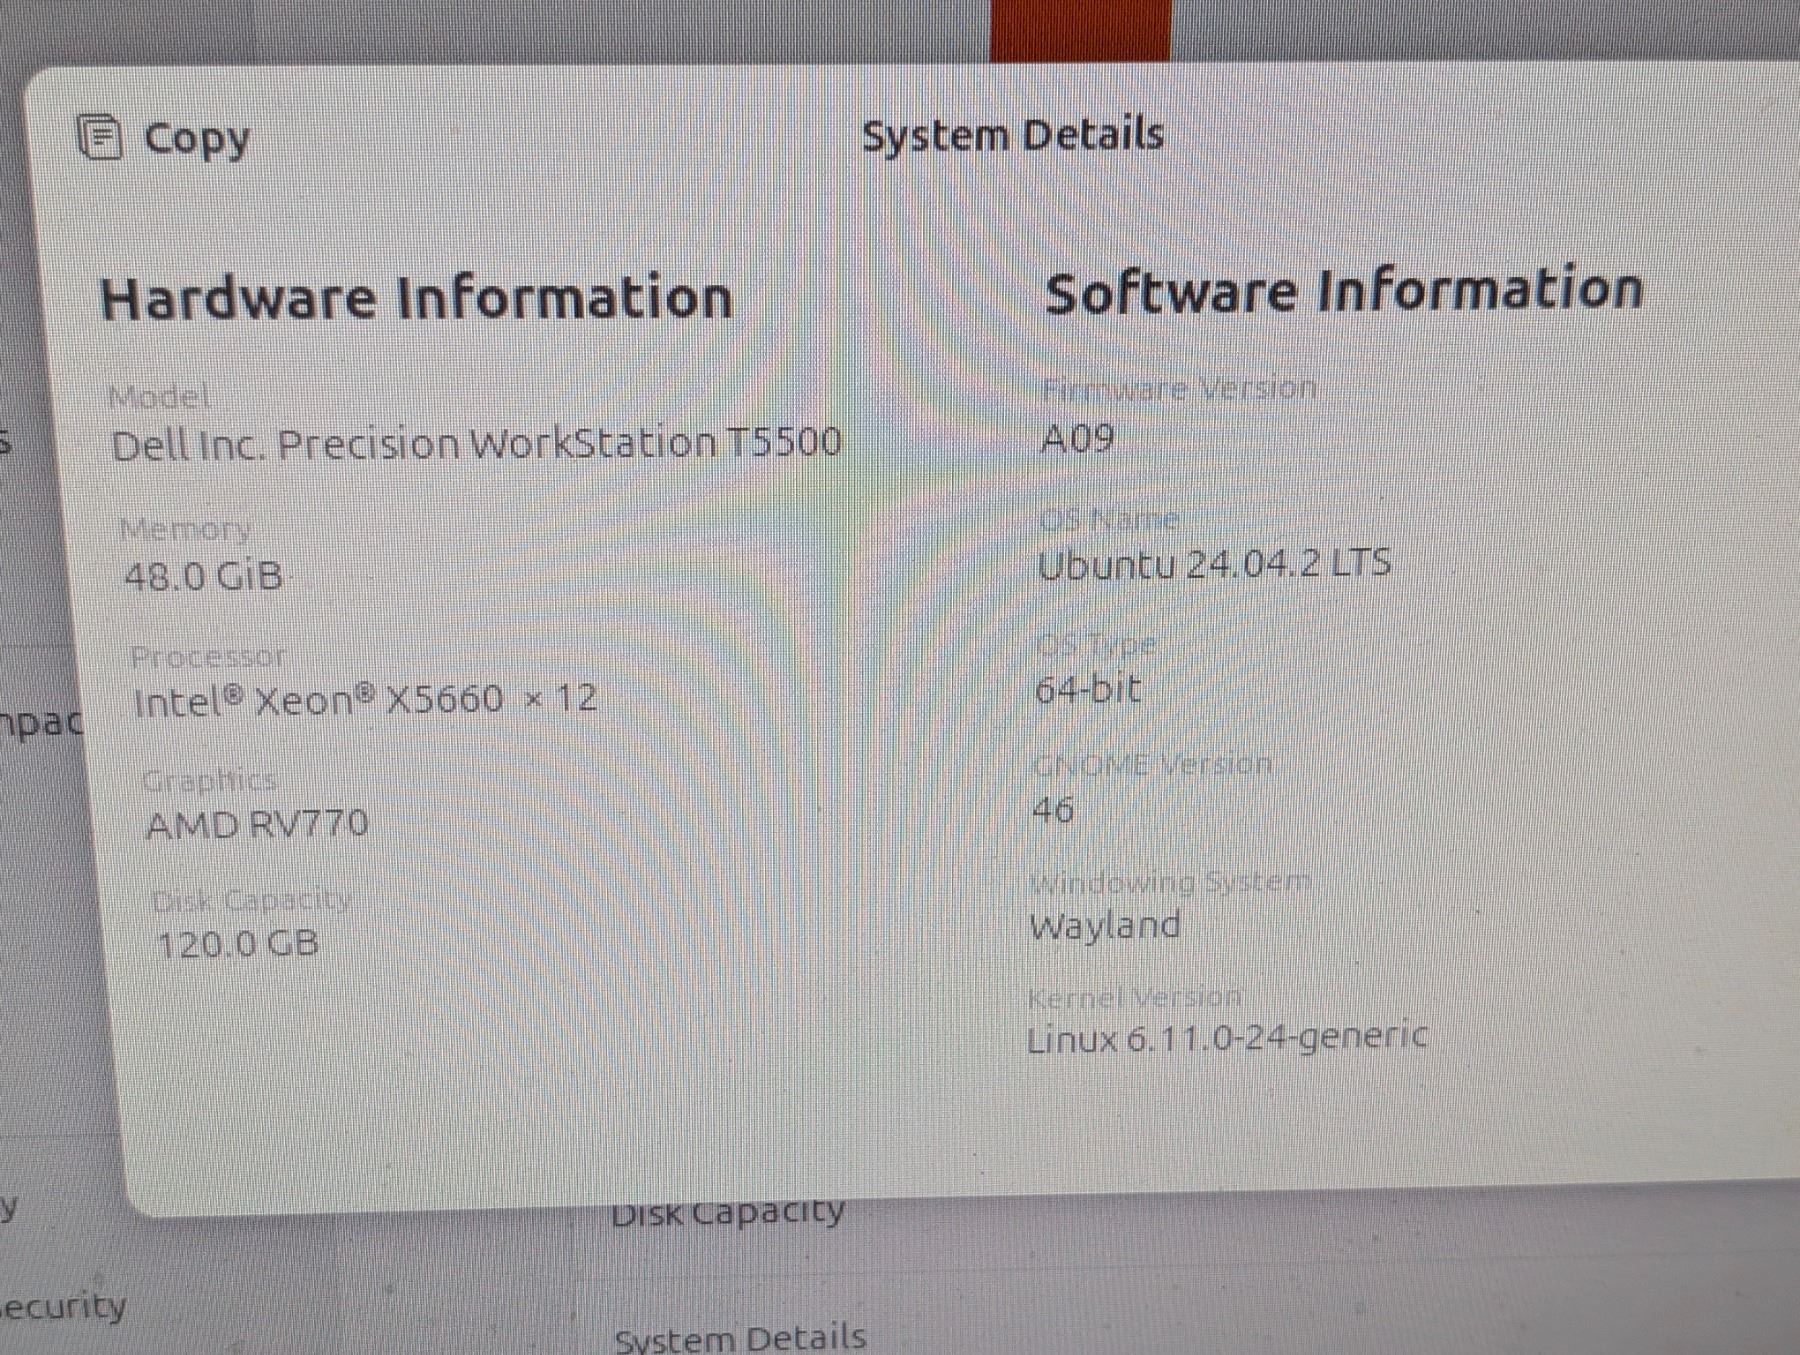
Task: Click the AMD RV770 graphics value
Action: 257,825
